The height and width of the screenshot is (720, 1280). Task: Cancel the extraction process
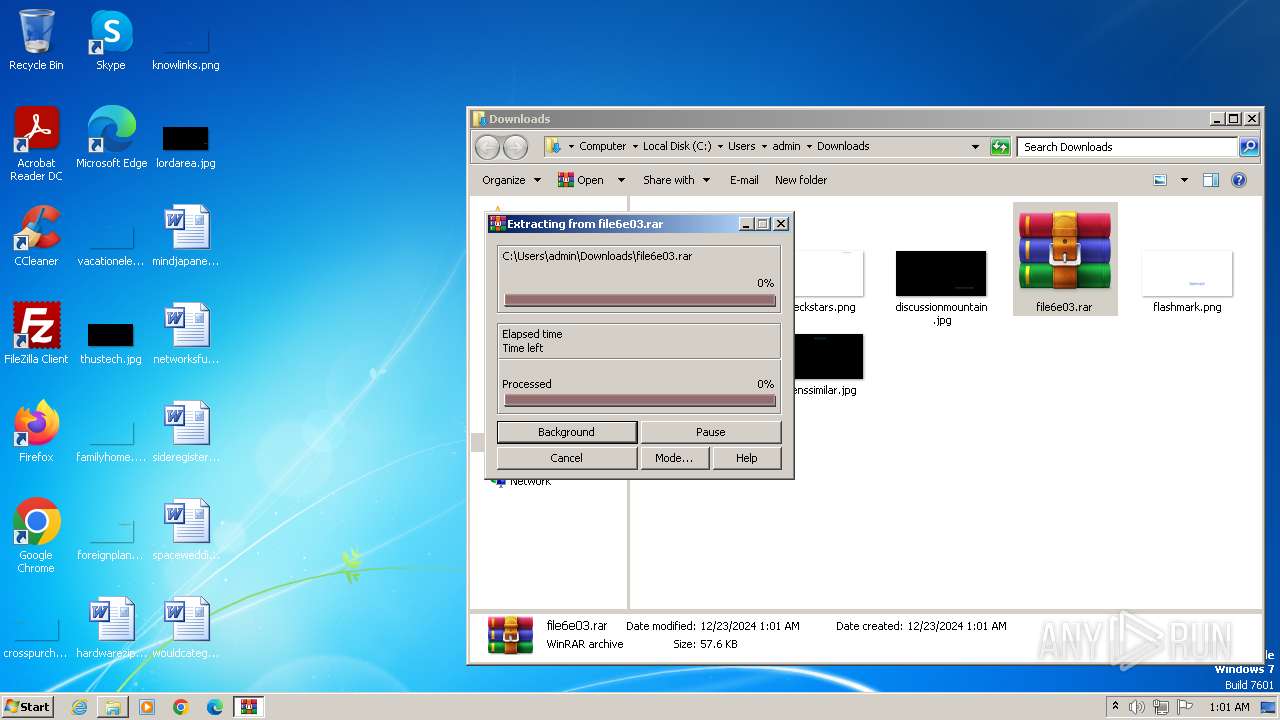click(566, 458)
